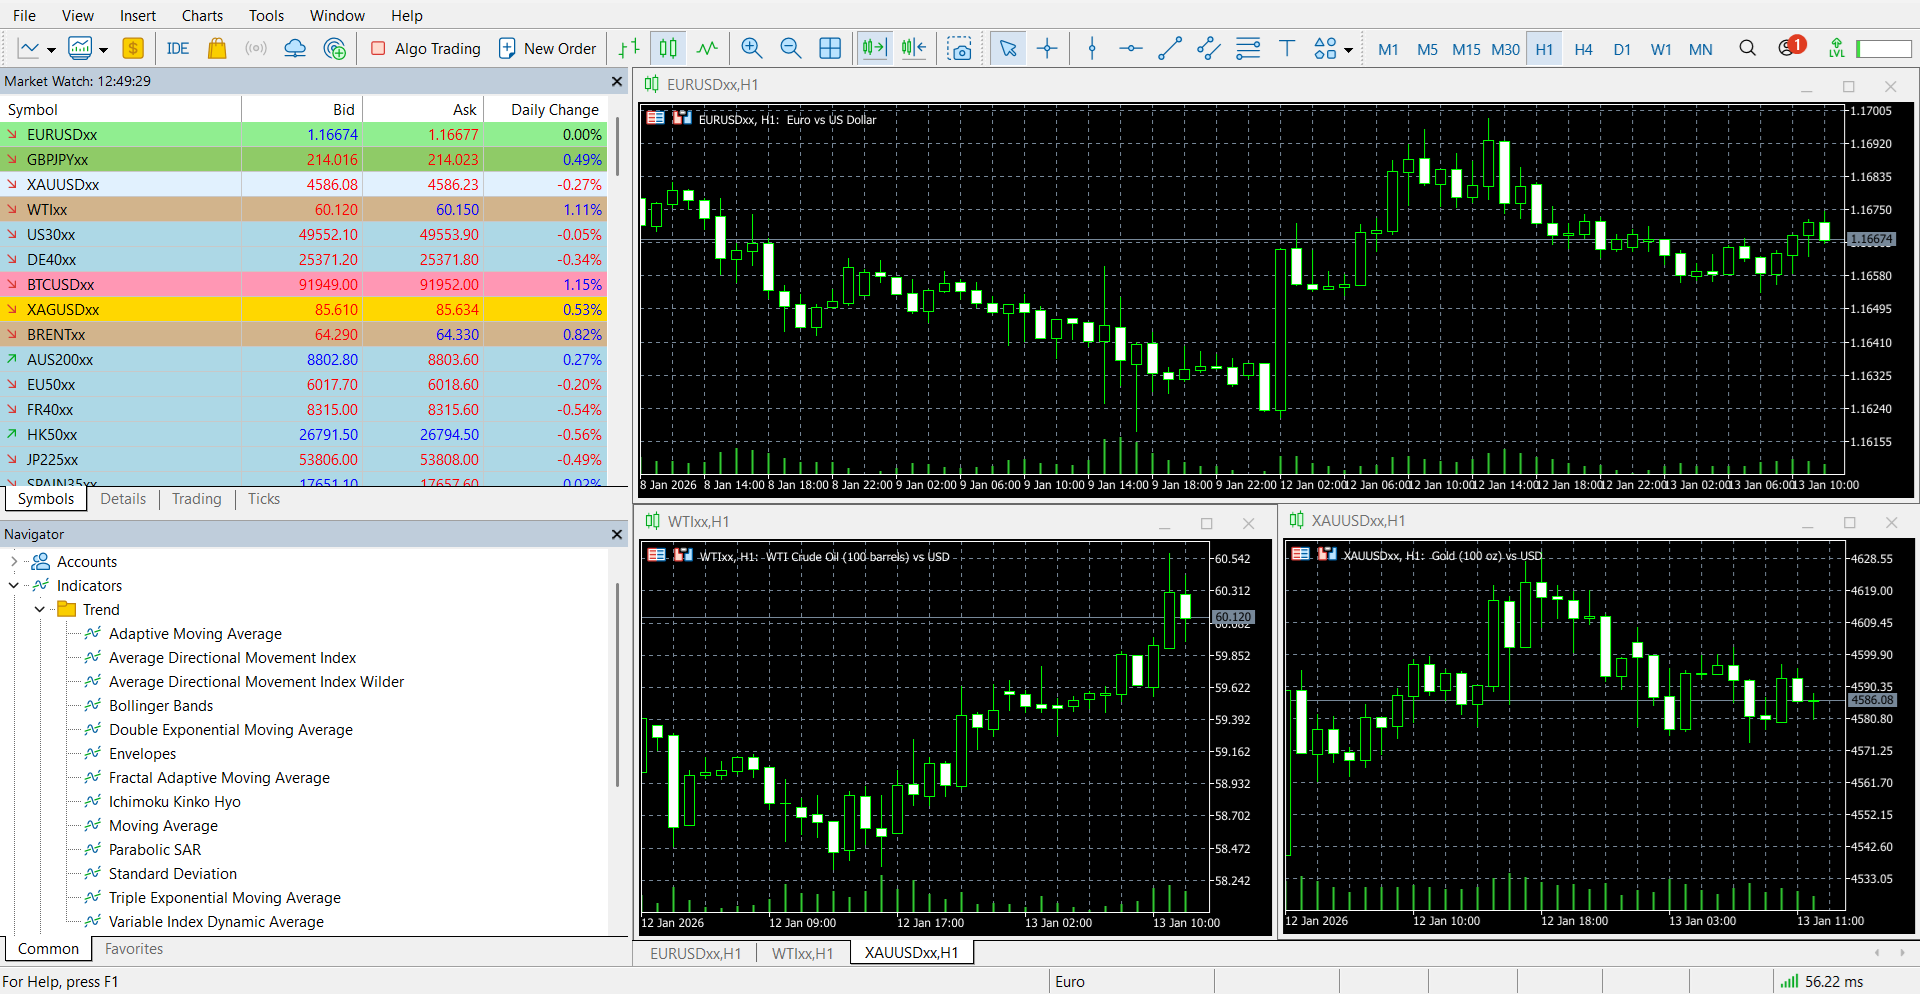
Task: Set timeframe to M15
Action: (1466, 49)
